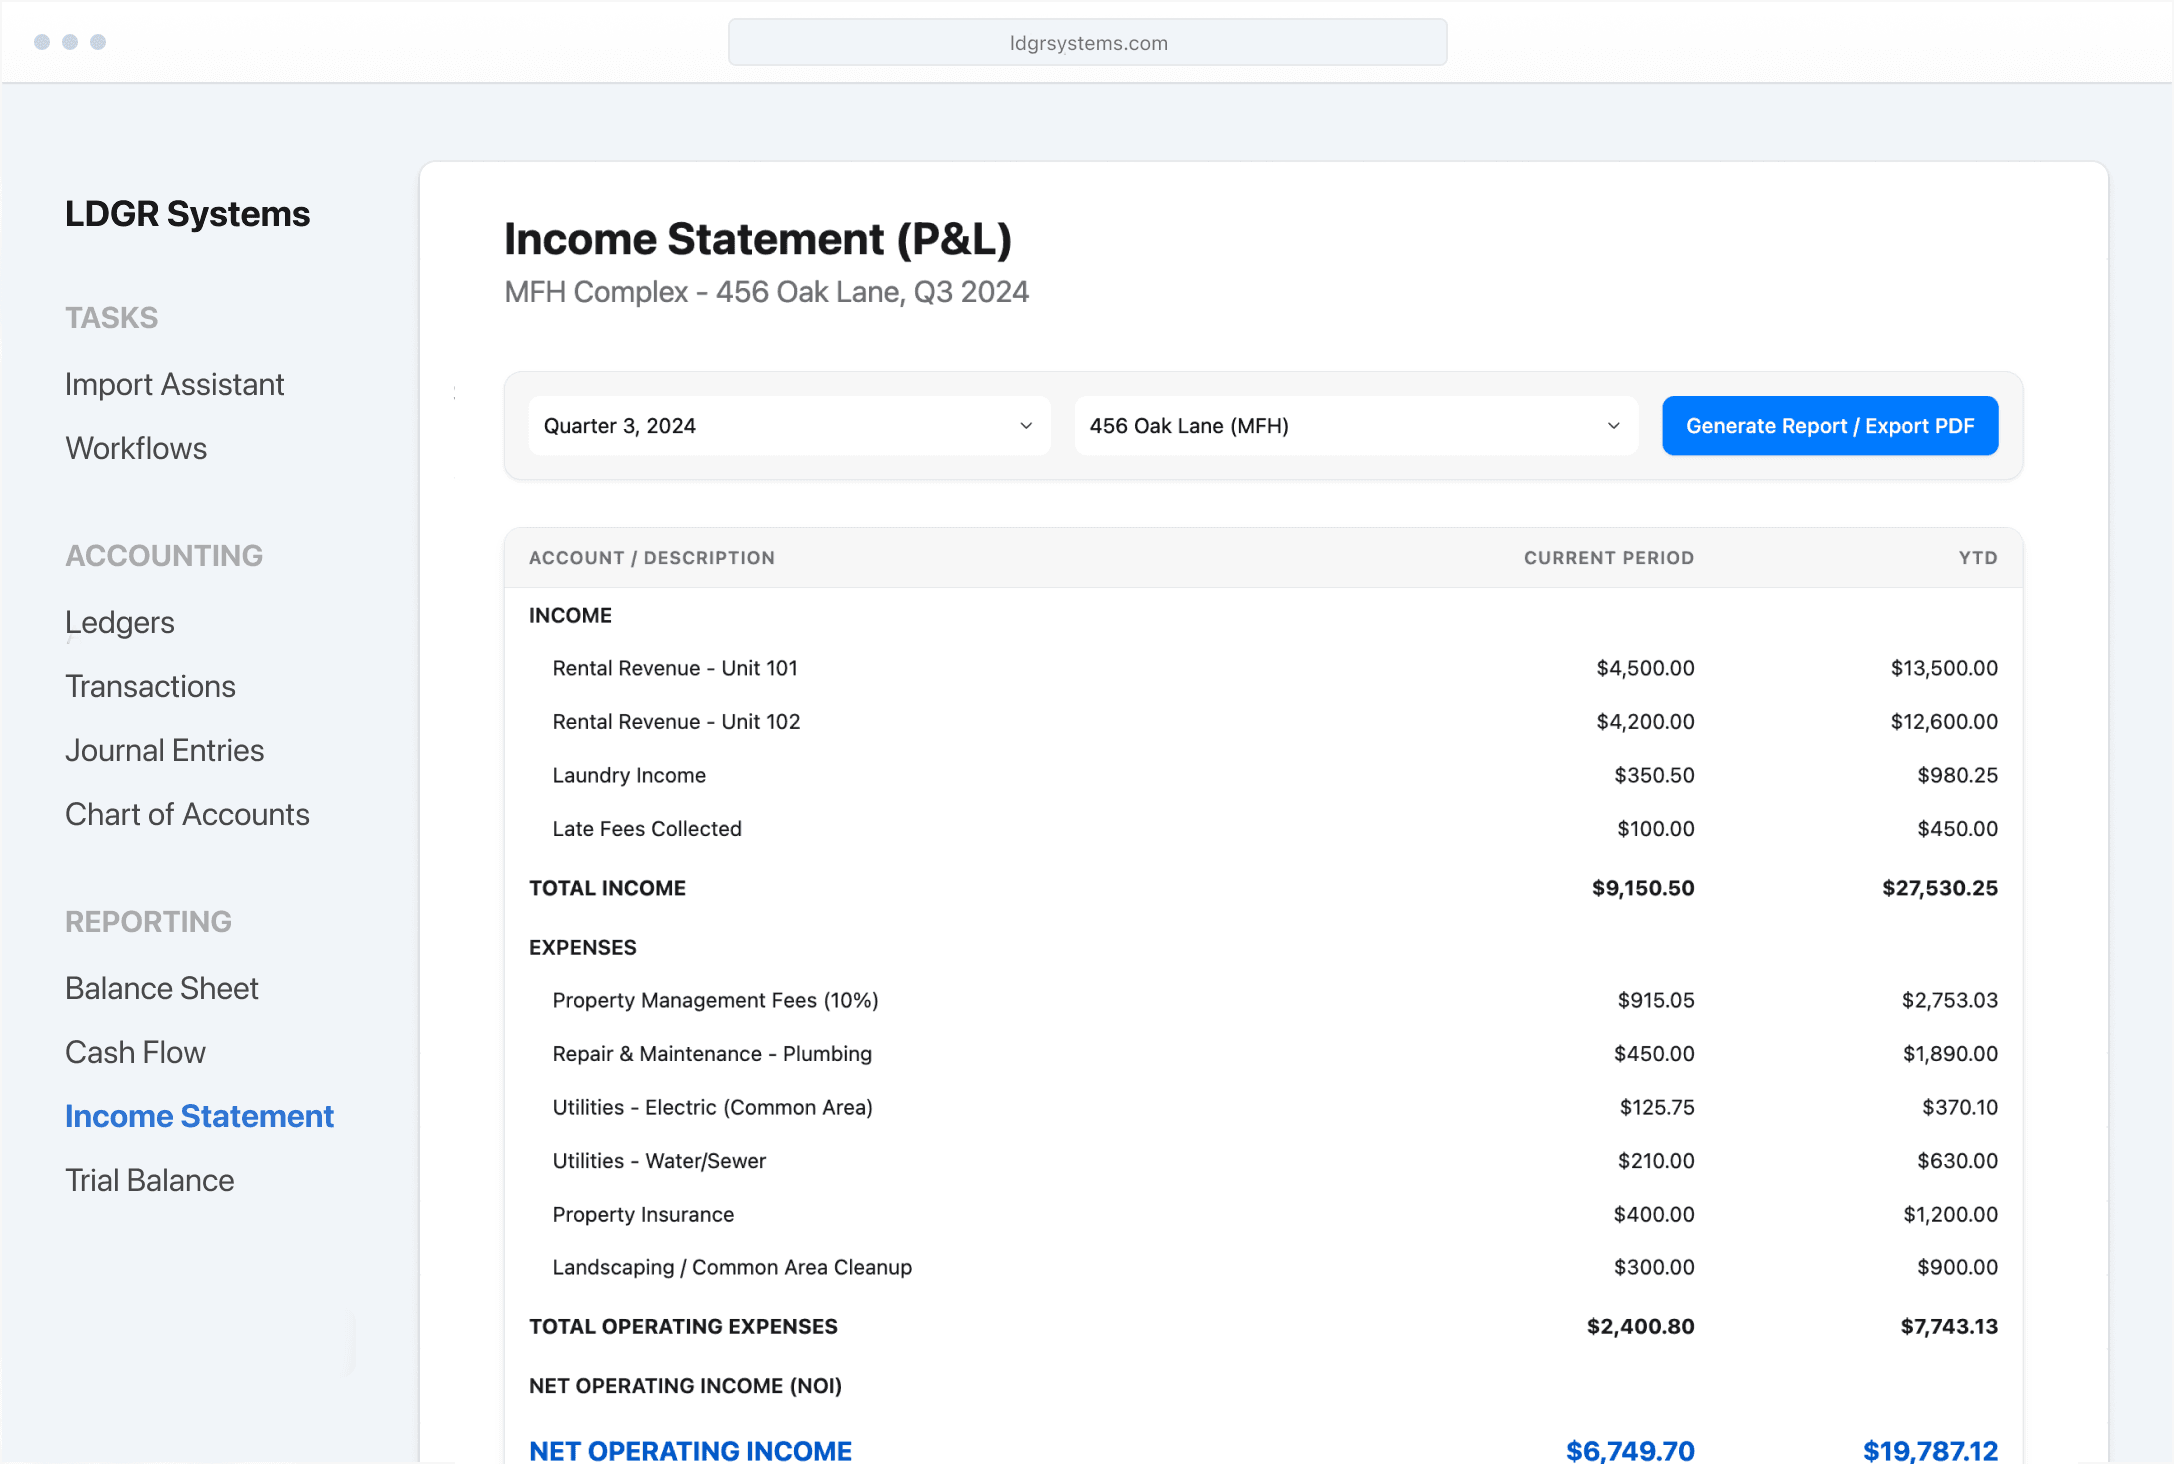Screen dimensions: 2174x1464
Task: Click Generate Report / Export PDF button
Action: (1829, 426)
